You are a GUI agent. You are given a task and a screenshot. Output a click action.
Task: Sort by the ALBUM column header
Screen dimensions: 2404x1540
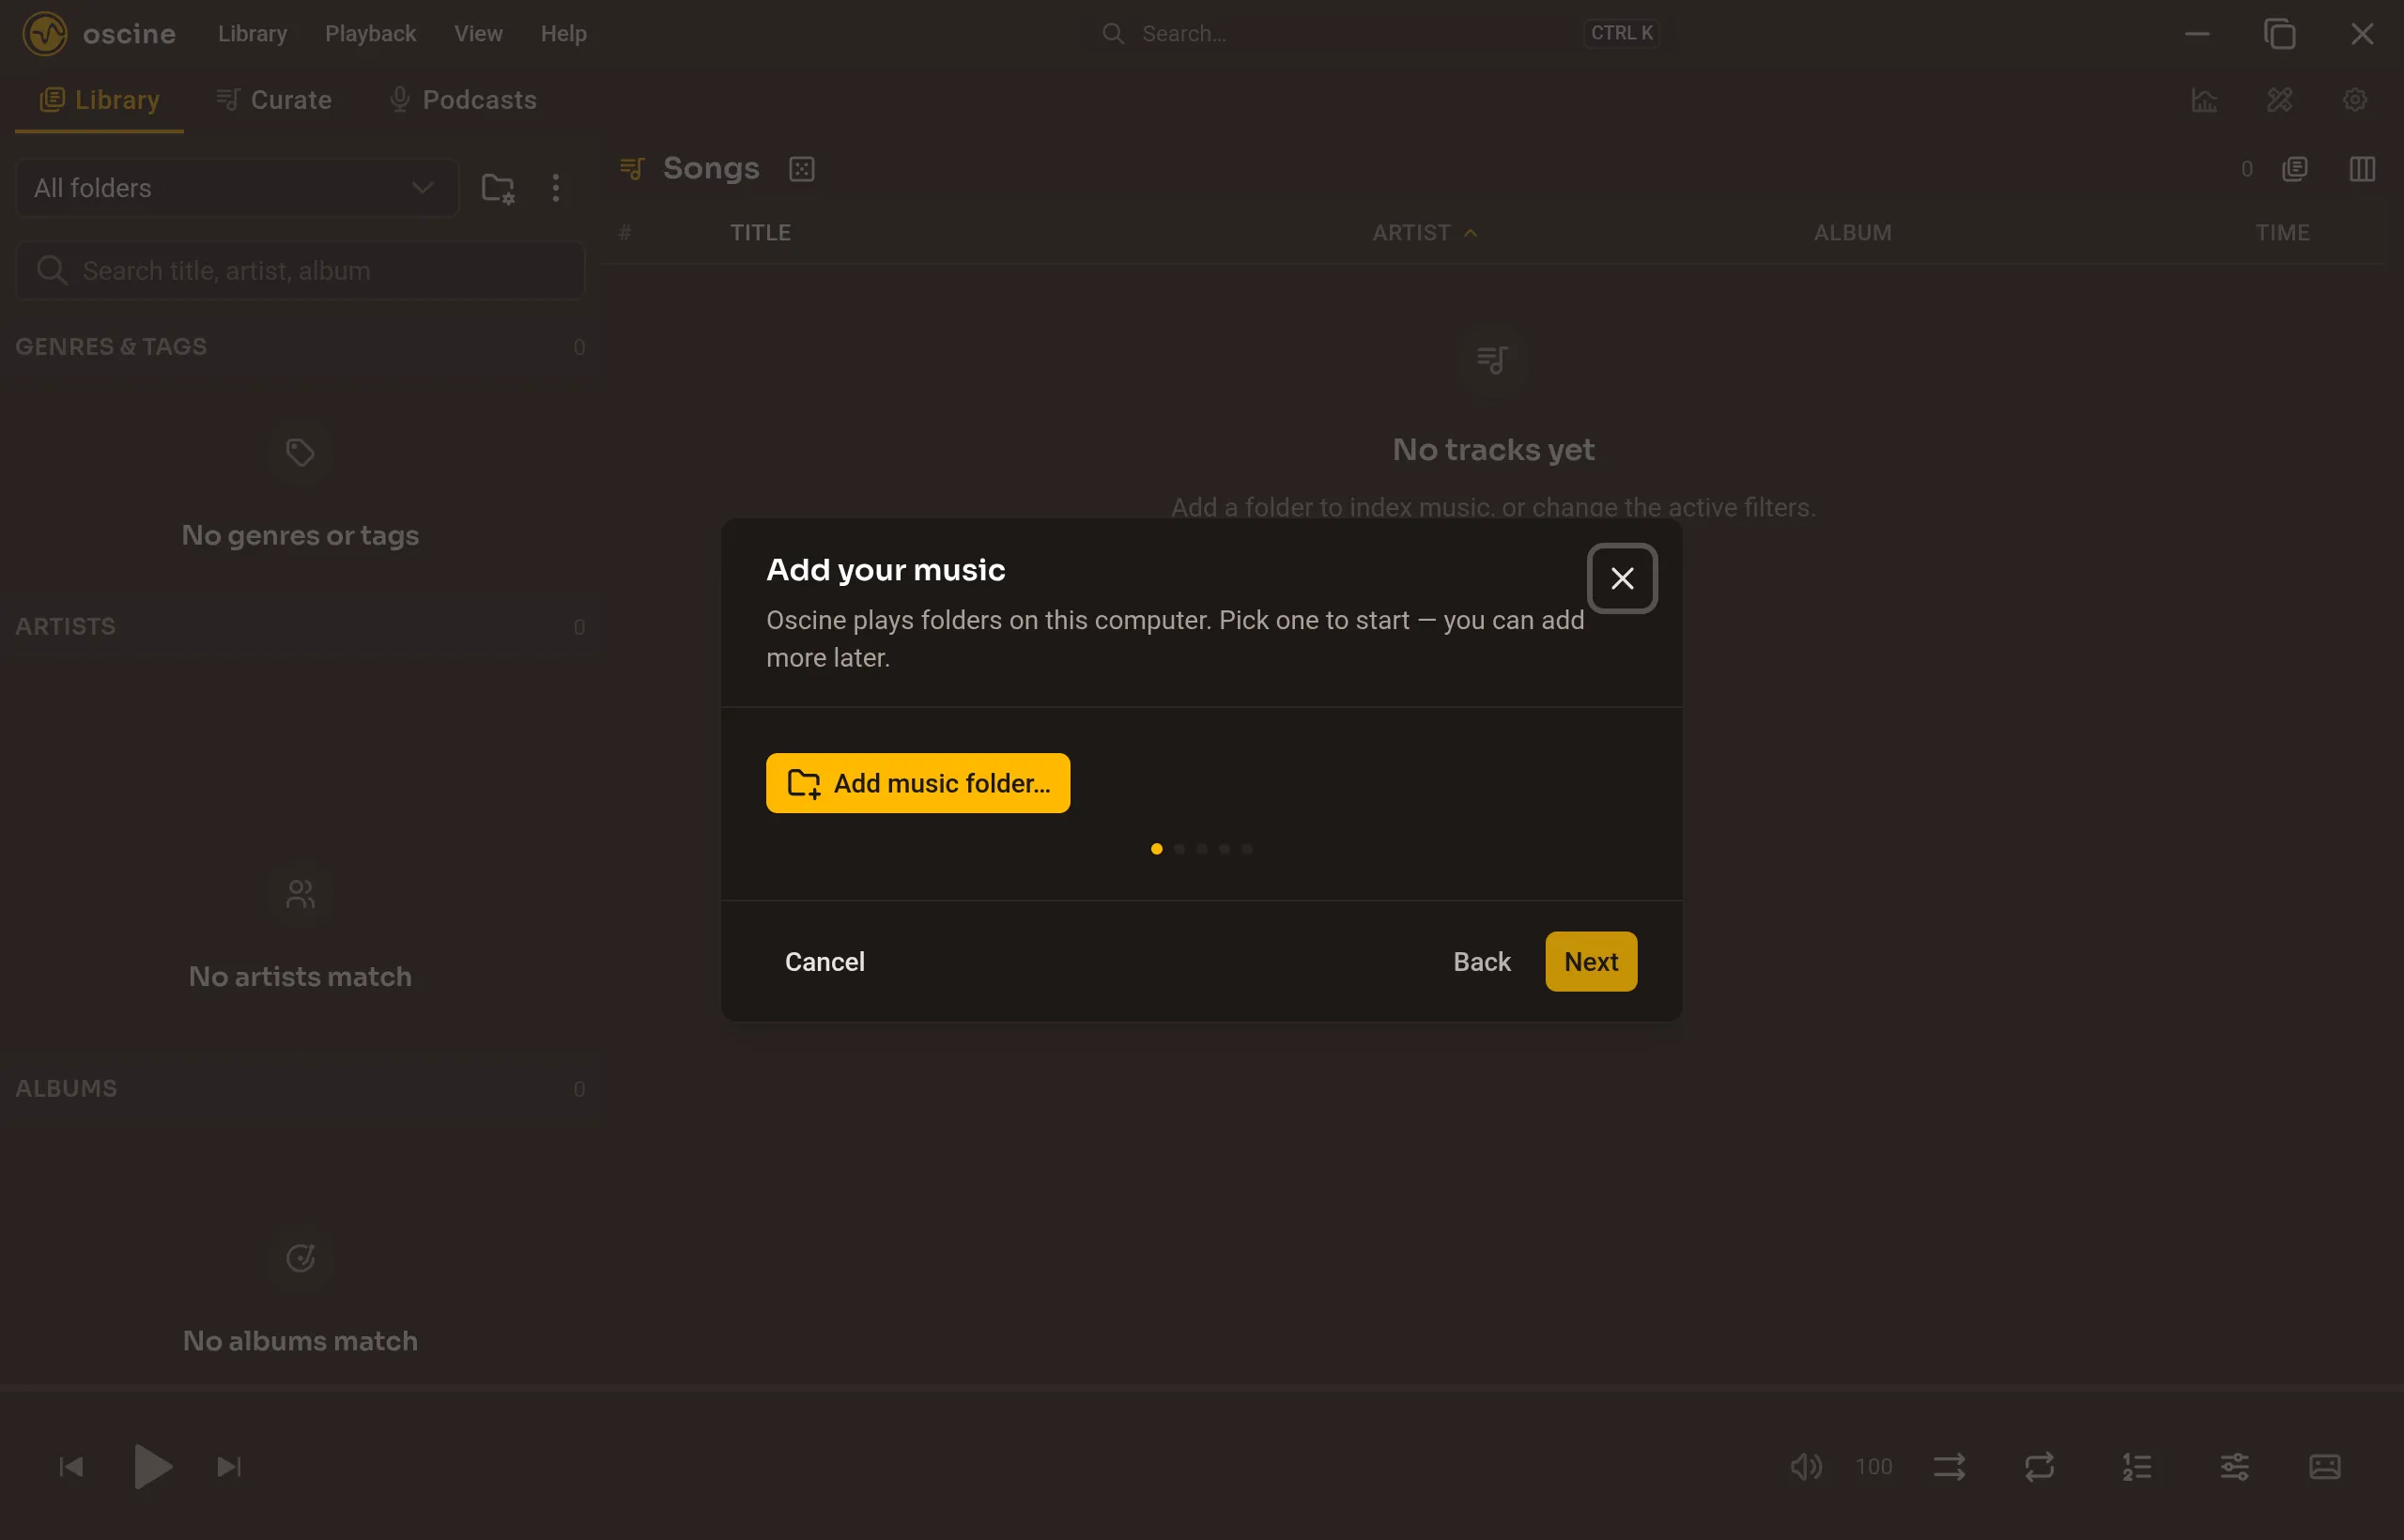pyautogui.click(x=1852, y=233)
